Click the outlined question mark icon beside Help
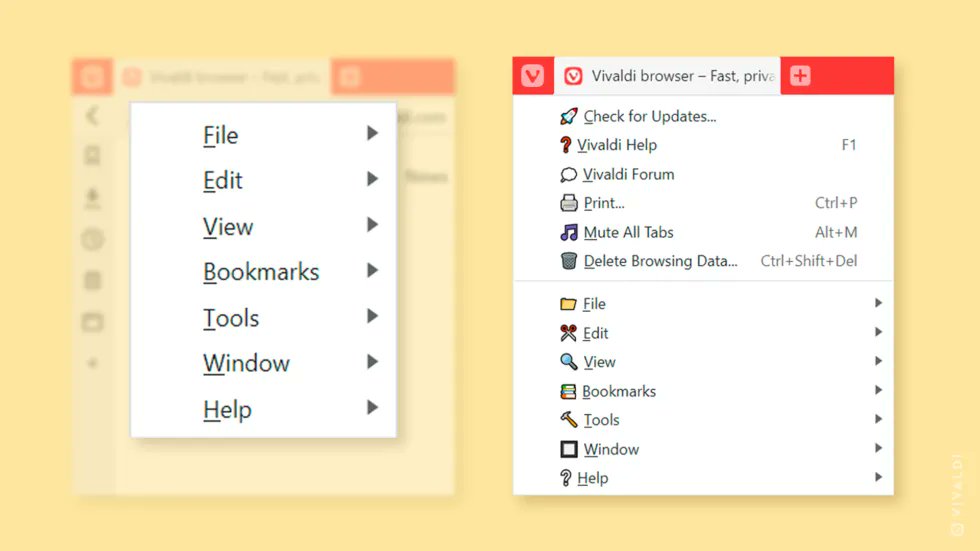Screen dimensions: 980x551 click(566, 478)
